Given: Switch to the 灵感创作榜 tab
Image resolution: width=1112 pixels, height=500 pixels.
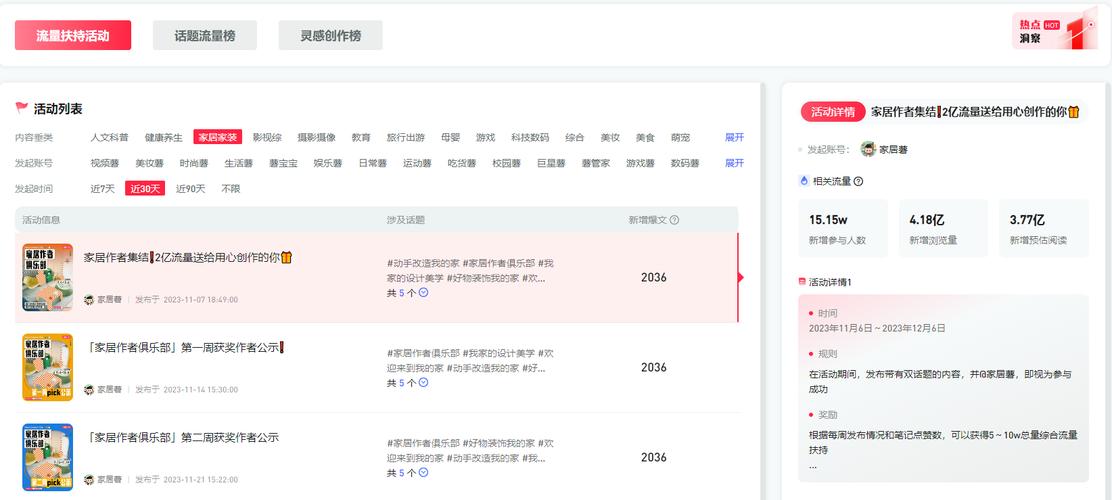Looking at the screenshot, I should (330, 35).
